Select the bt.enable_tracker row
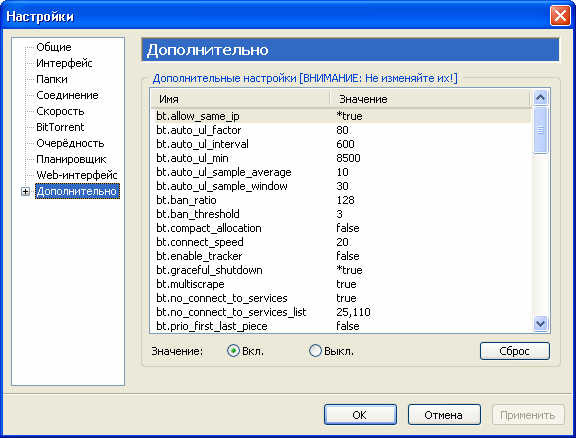The width and height of the screenshot is (576, 438). 341,256
